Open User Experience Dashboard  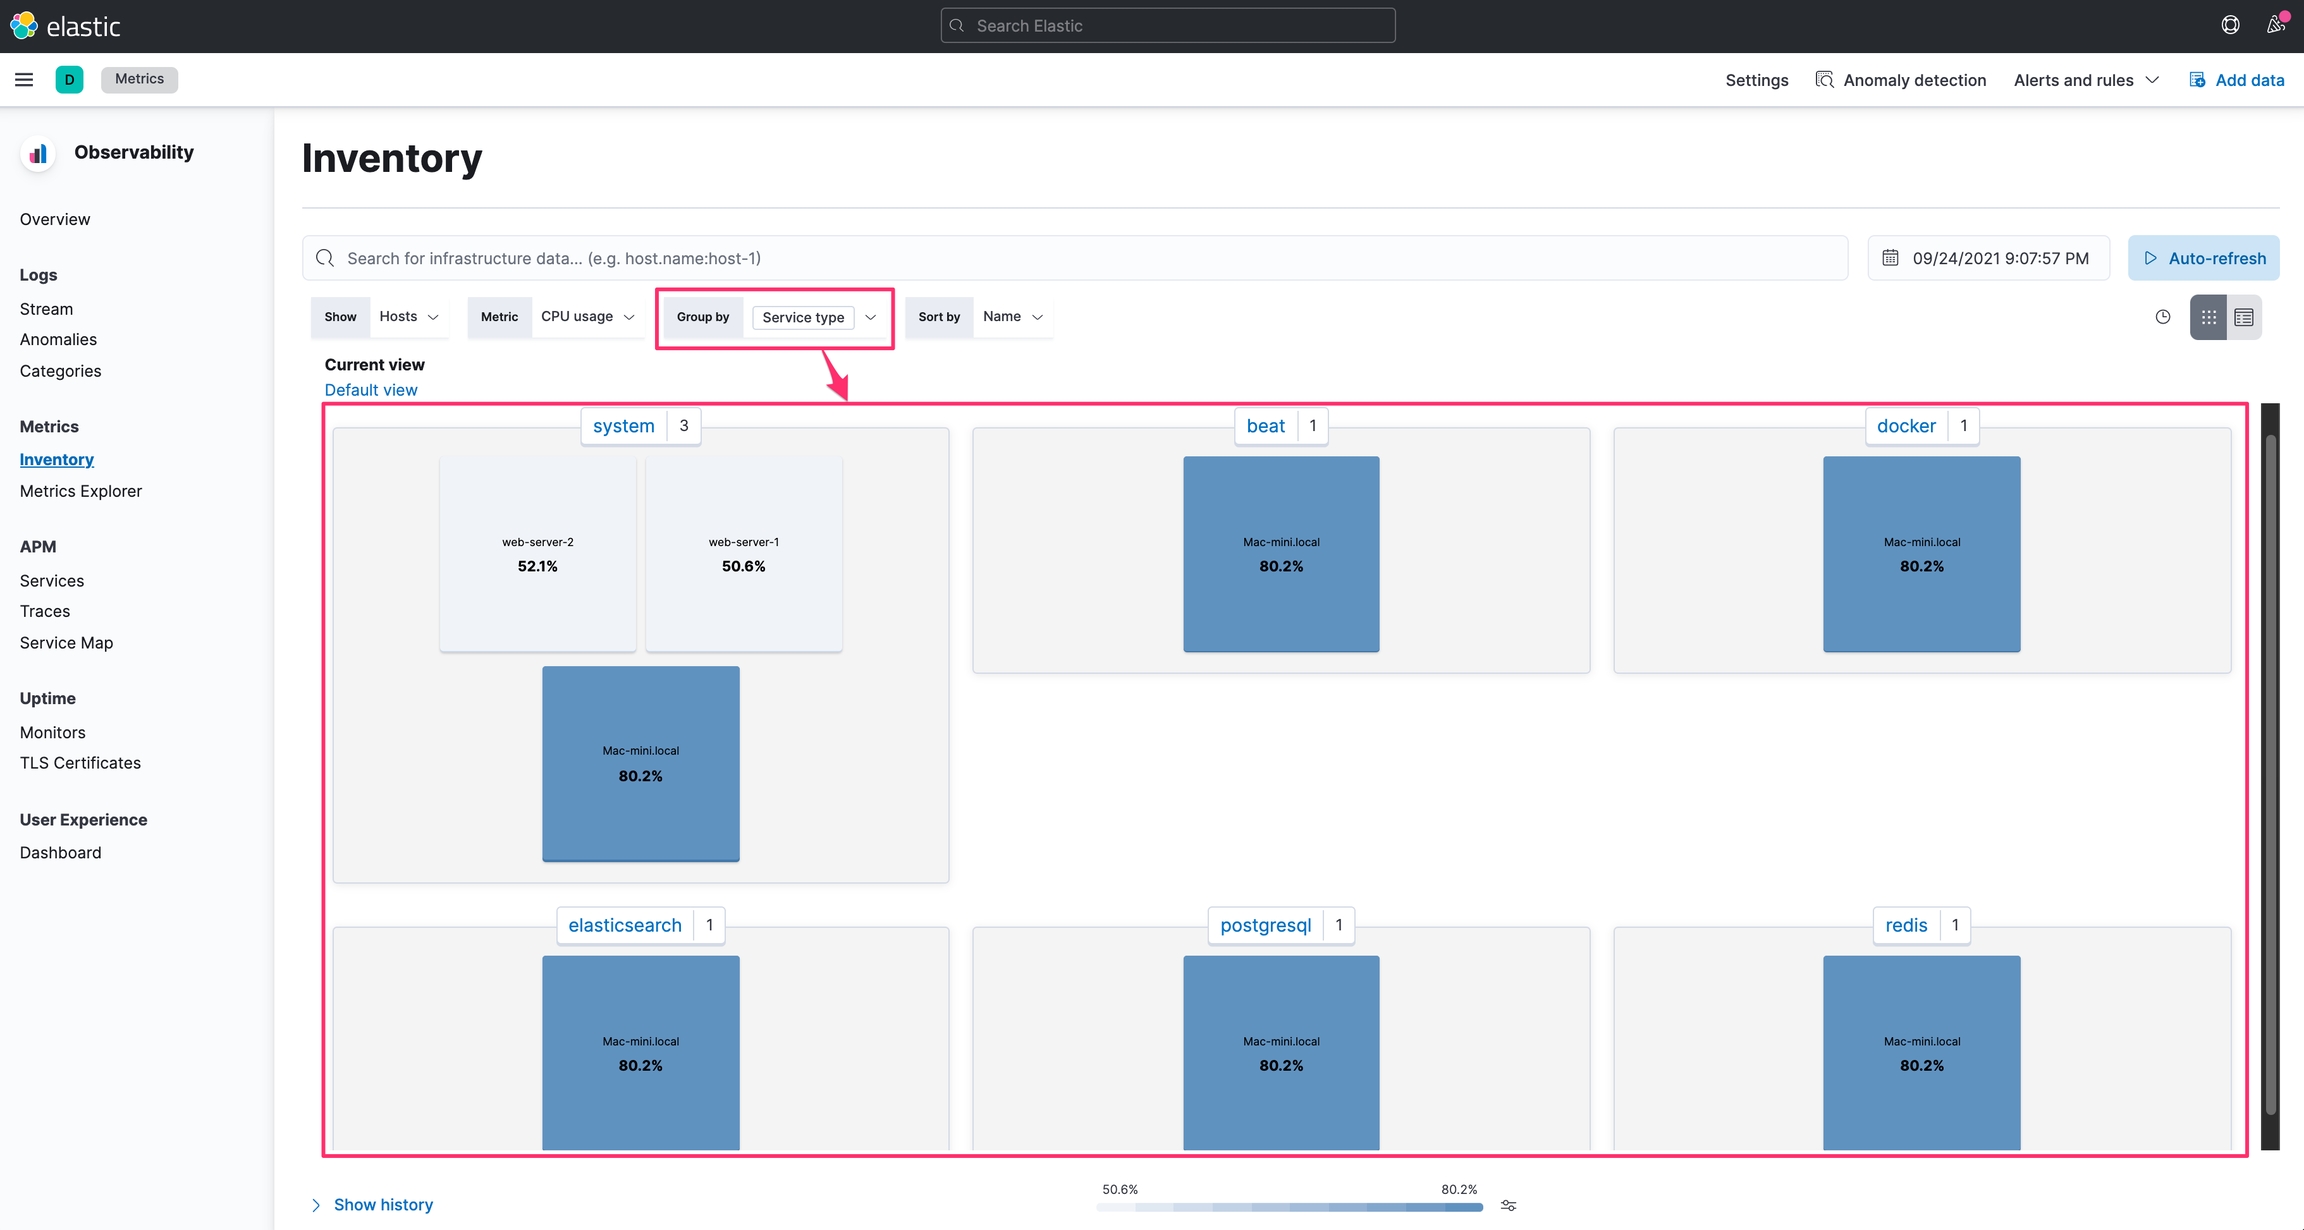point(60,853)
